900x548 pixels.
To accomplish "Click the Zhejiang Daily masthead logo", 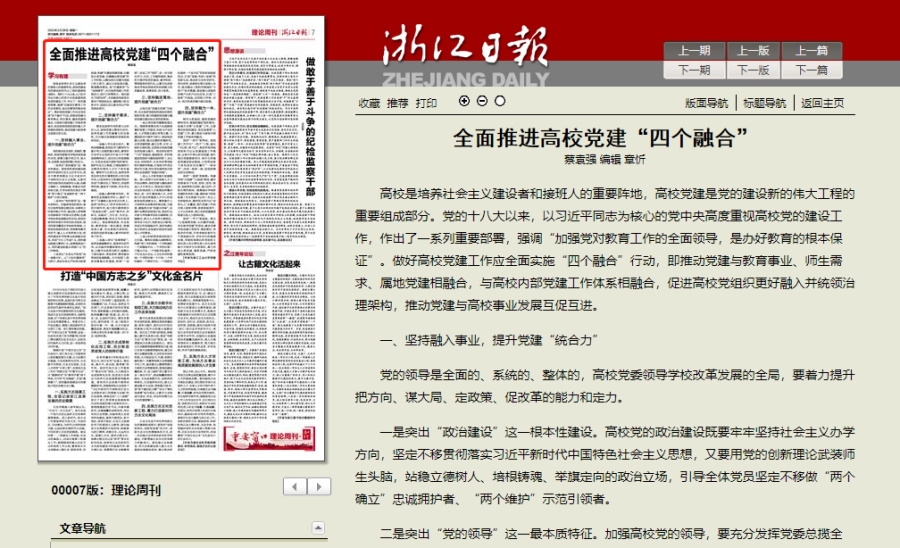I will [x=465, y=55].
